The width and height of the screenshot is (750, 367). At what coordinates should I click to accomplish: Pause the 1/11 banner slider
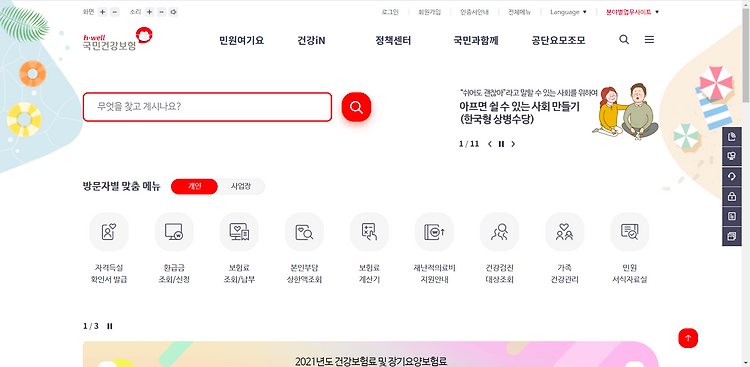pos(501,144)
